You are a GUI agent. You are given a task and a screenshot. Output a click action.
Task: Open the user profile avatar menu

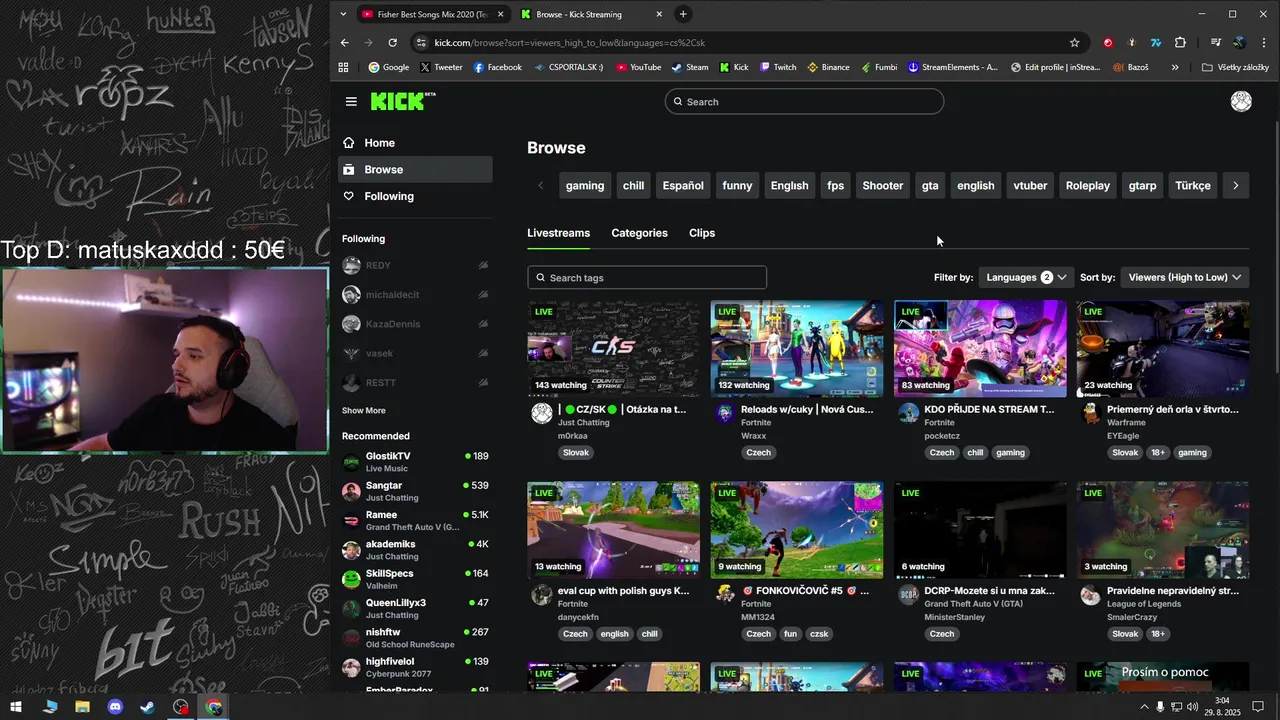click(x=1241, y=101)
